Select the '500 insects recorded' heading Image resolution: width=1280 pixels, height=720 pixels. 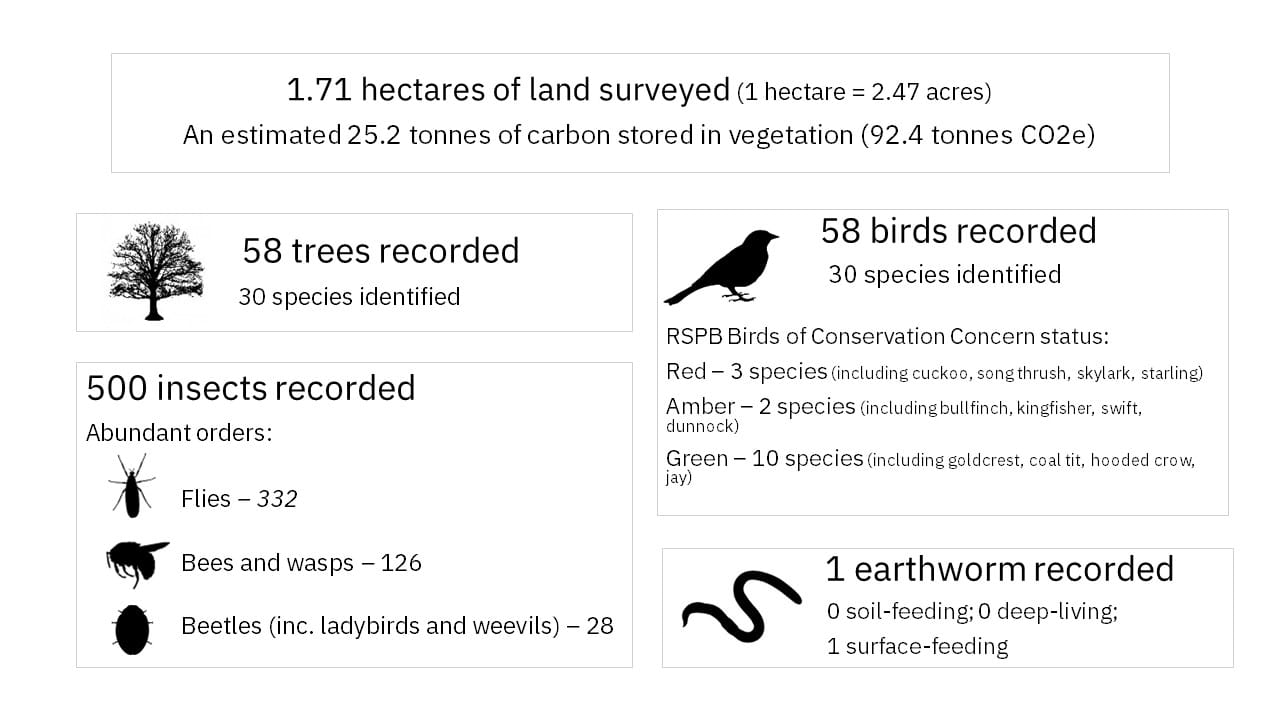251,388
